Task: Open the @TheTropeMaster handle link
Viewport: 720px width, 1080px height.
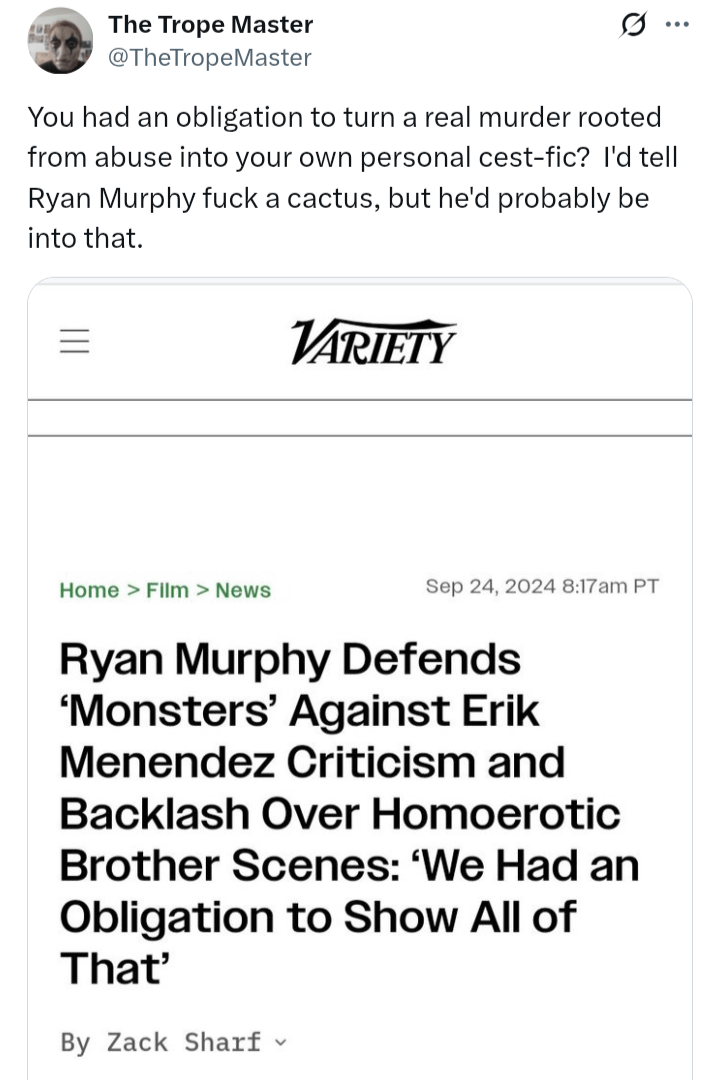Action: click(x=209, y=58)
